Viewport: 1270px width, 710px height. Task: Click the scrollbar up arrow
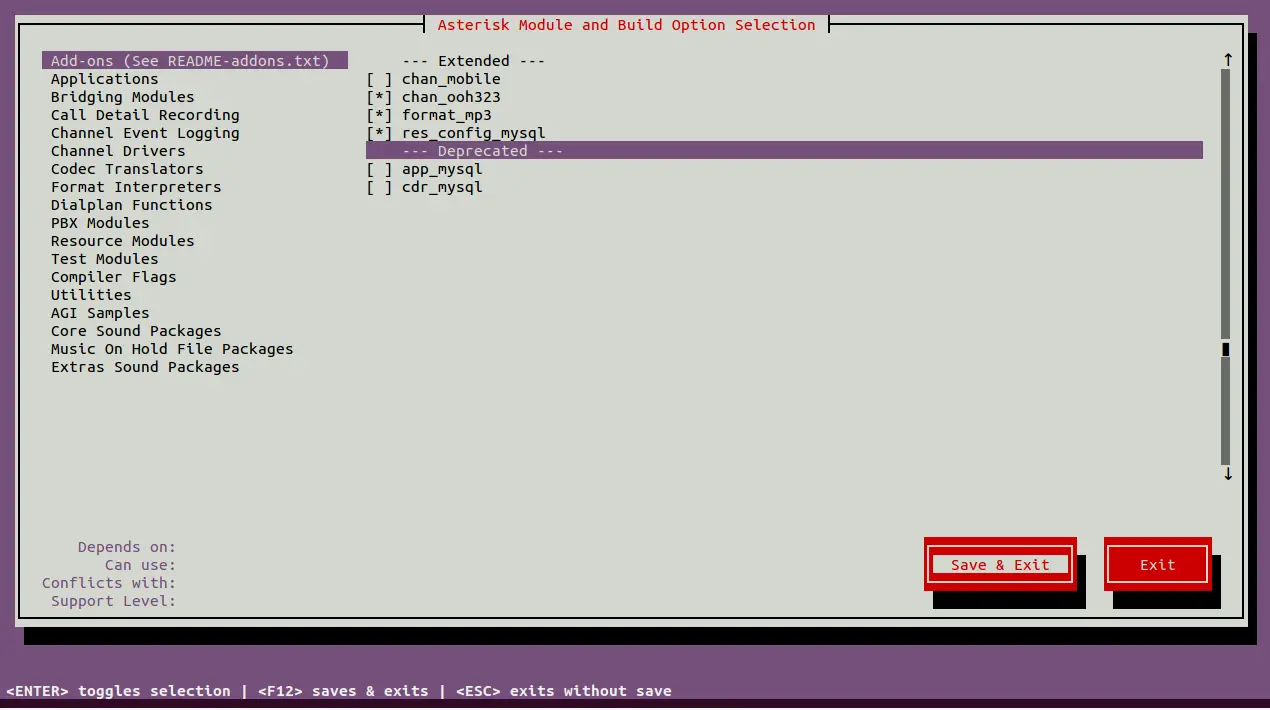click(x=1227, y=60)
